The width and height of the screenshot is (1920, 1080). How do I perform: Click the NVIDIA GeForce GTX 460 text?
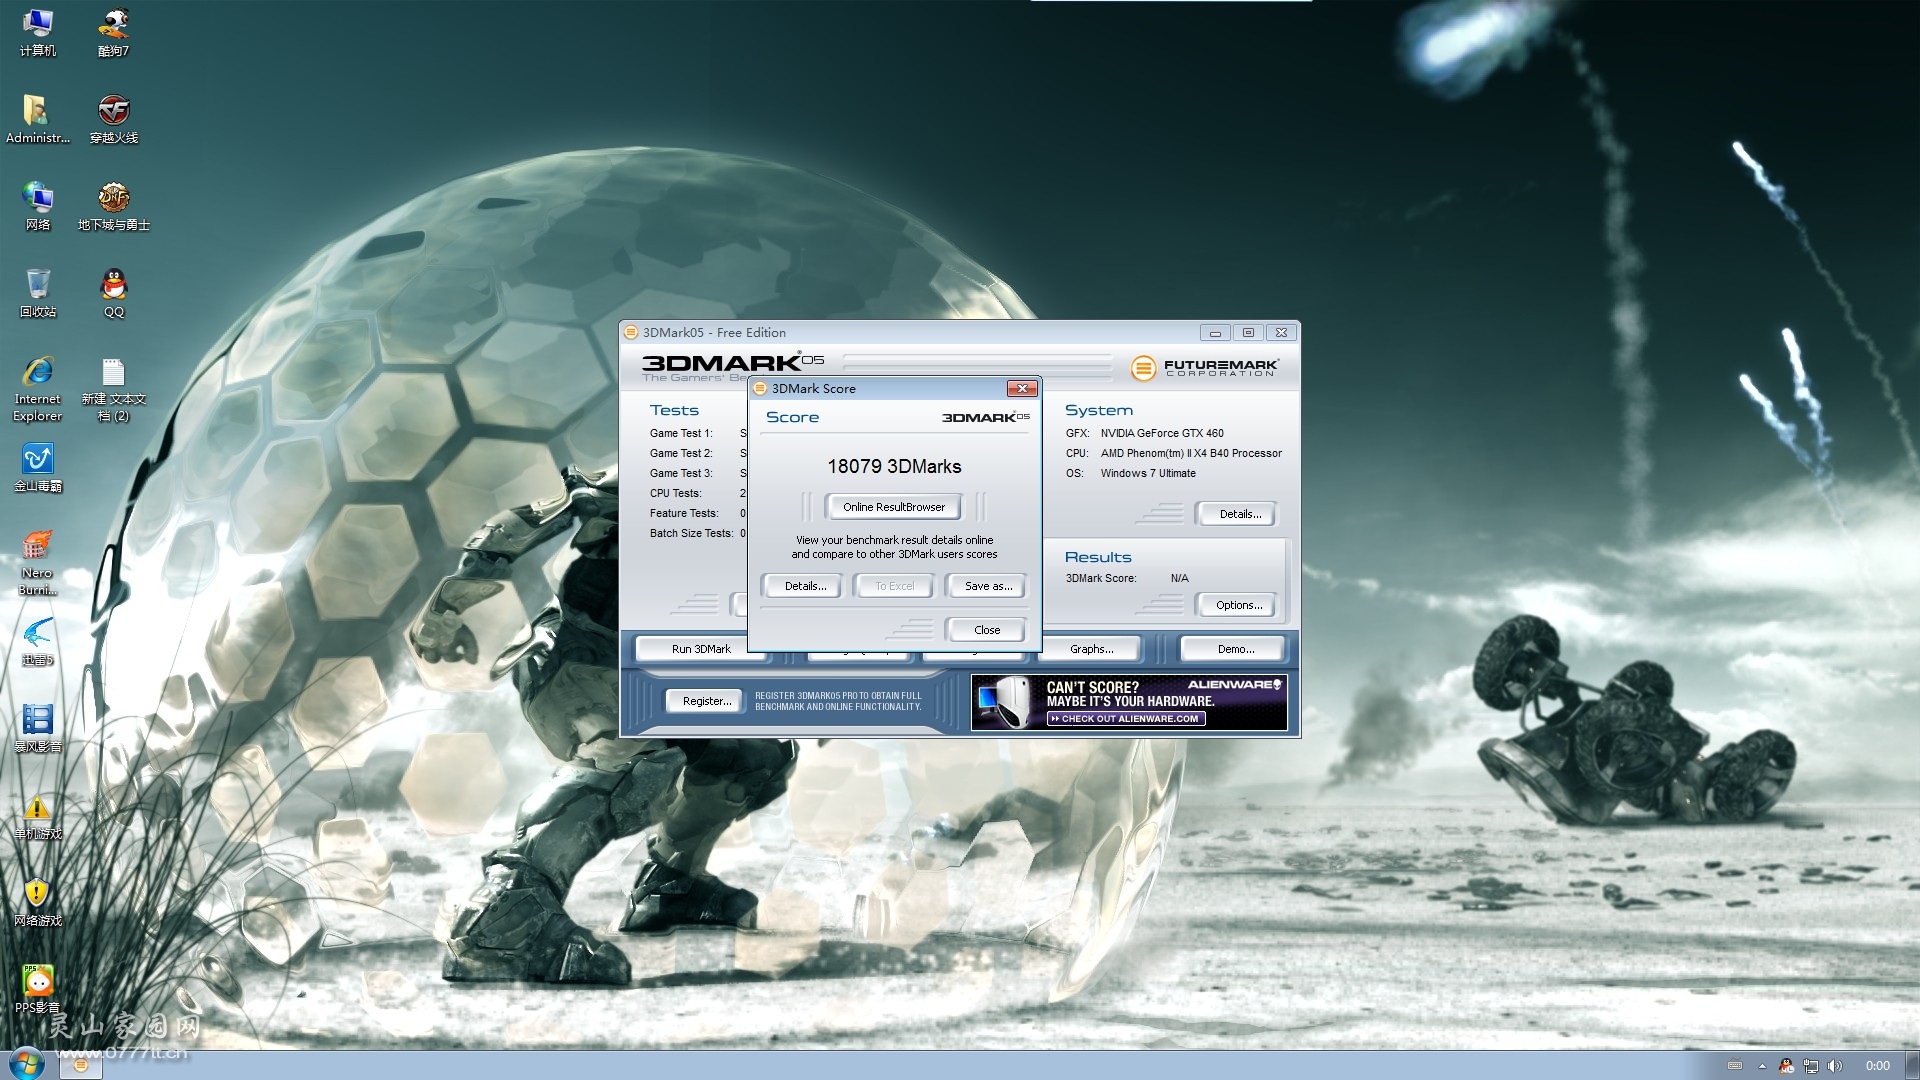pos(1162,433)
